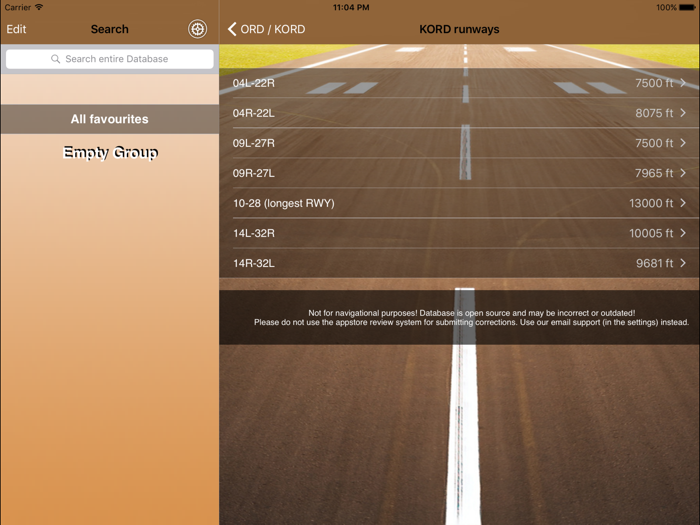The width and height of the screenshot is (700, 525).
Task: Tap the 13000 ft length value
Action: (651, 203)
